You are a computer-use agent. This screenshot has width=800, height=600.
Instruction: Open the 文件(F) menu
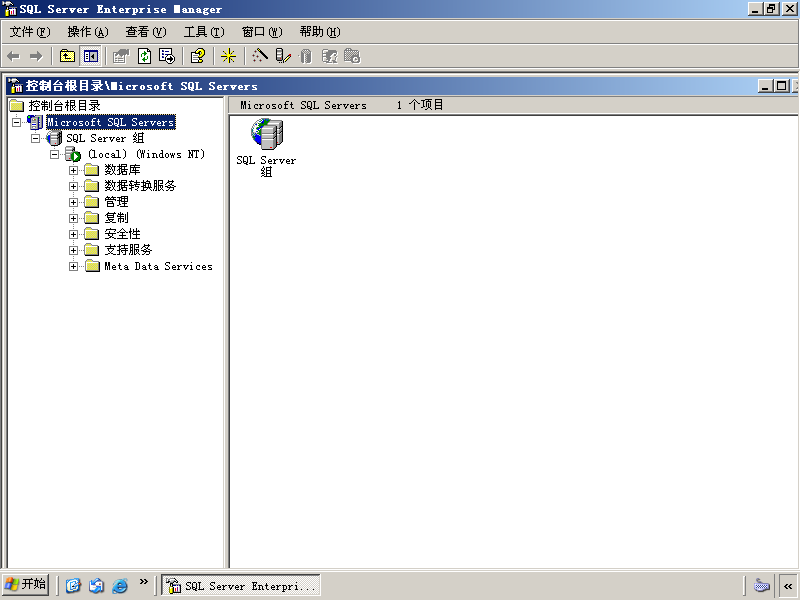30,32
